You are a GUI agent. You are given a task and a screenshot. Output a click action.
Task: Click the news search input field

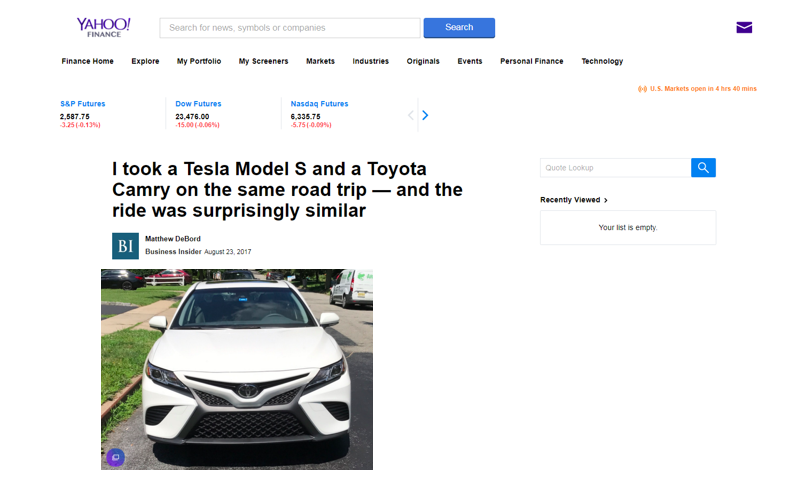[289, 28]
